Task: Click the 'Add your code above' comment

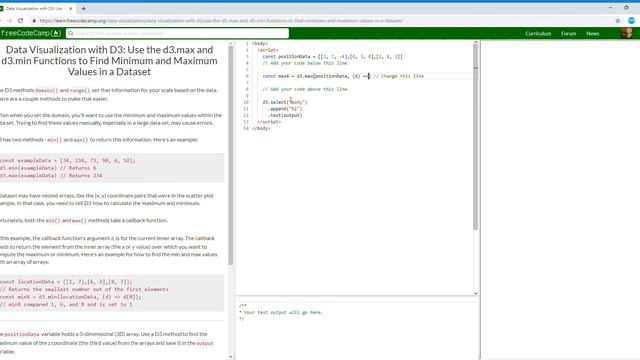Action: click(304, 89)
